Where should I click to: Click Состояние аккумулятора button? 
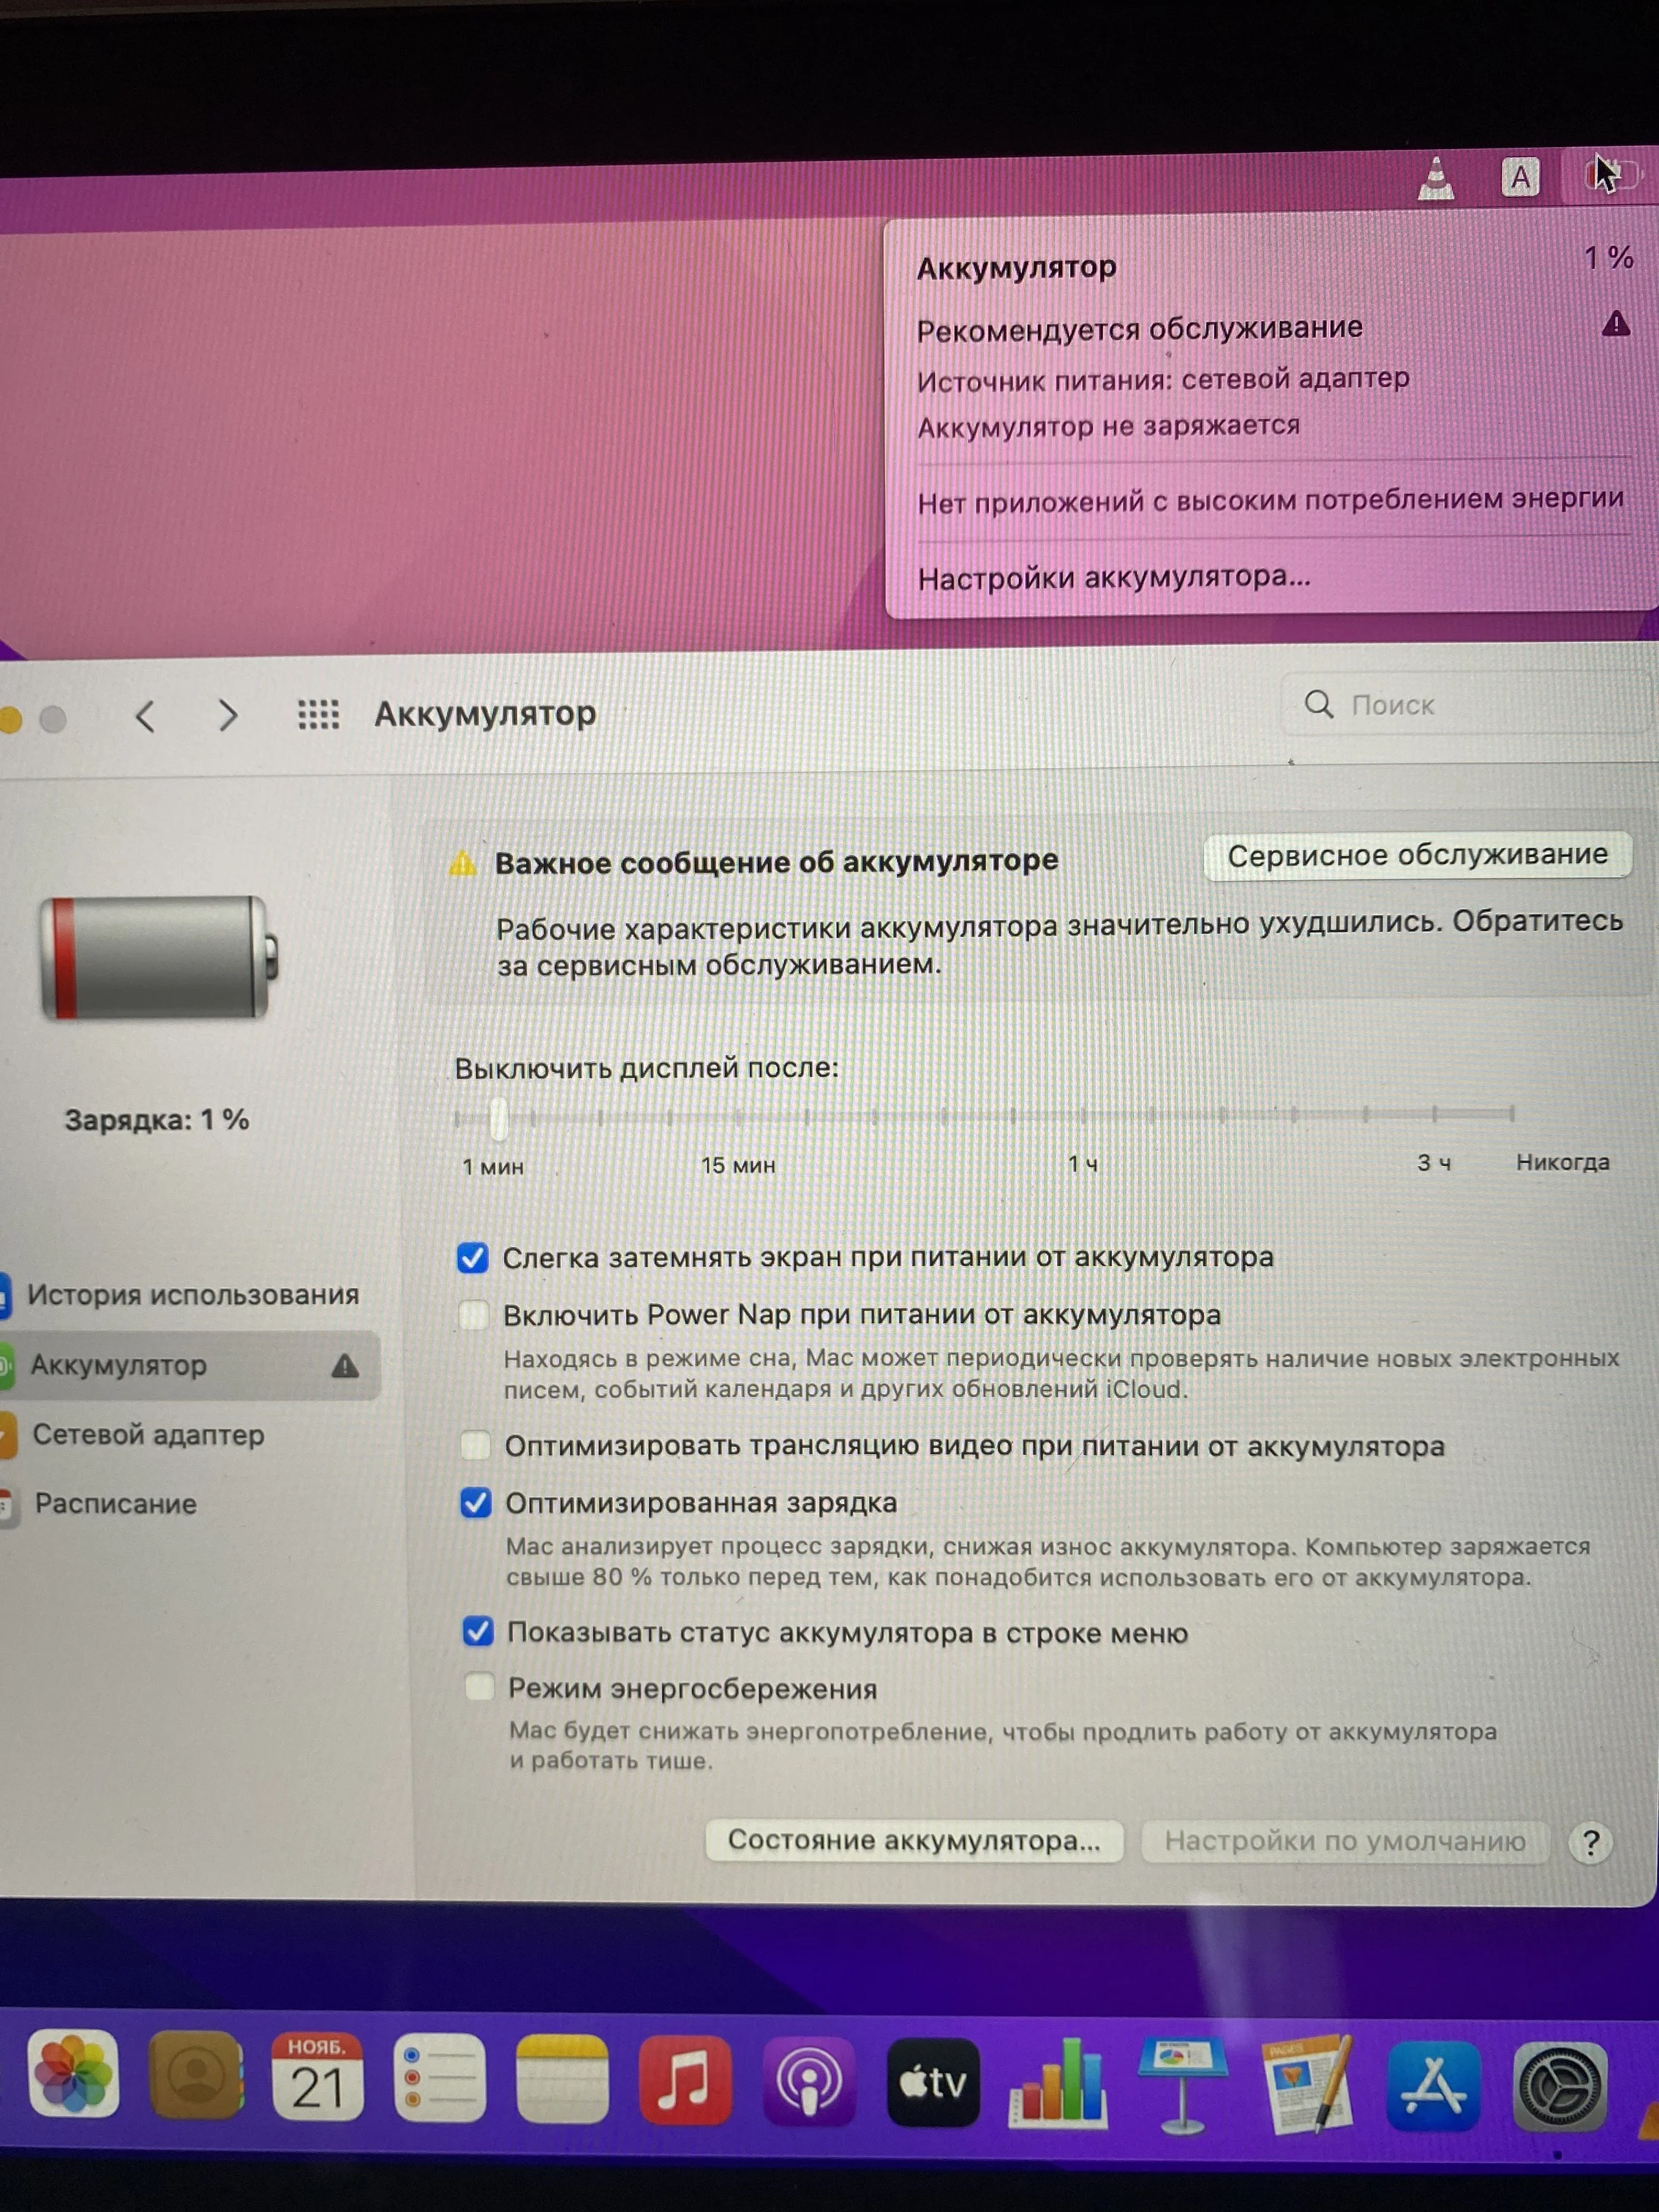[x=913, y=1840]
